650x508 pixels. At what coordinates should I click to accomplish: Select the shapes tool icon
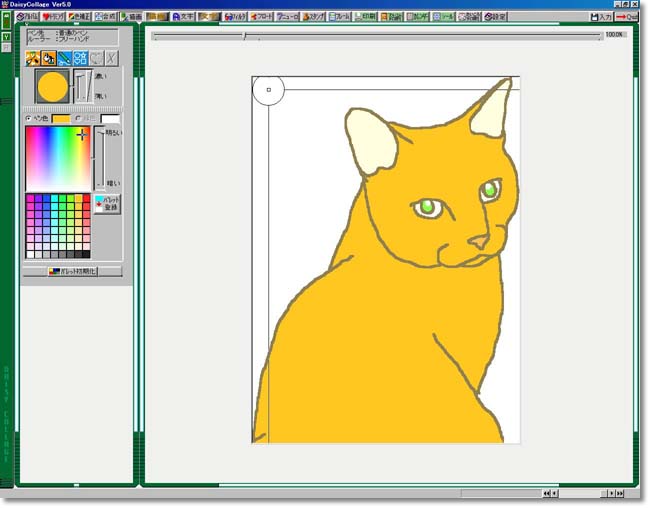(80, 59)
